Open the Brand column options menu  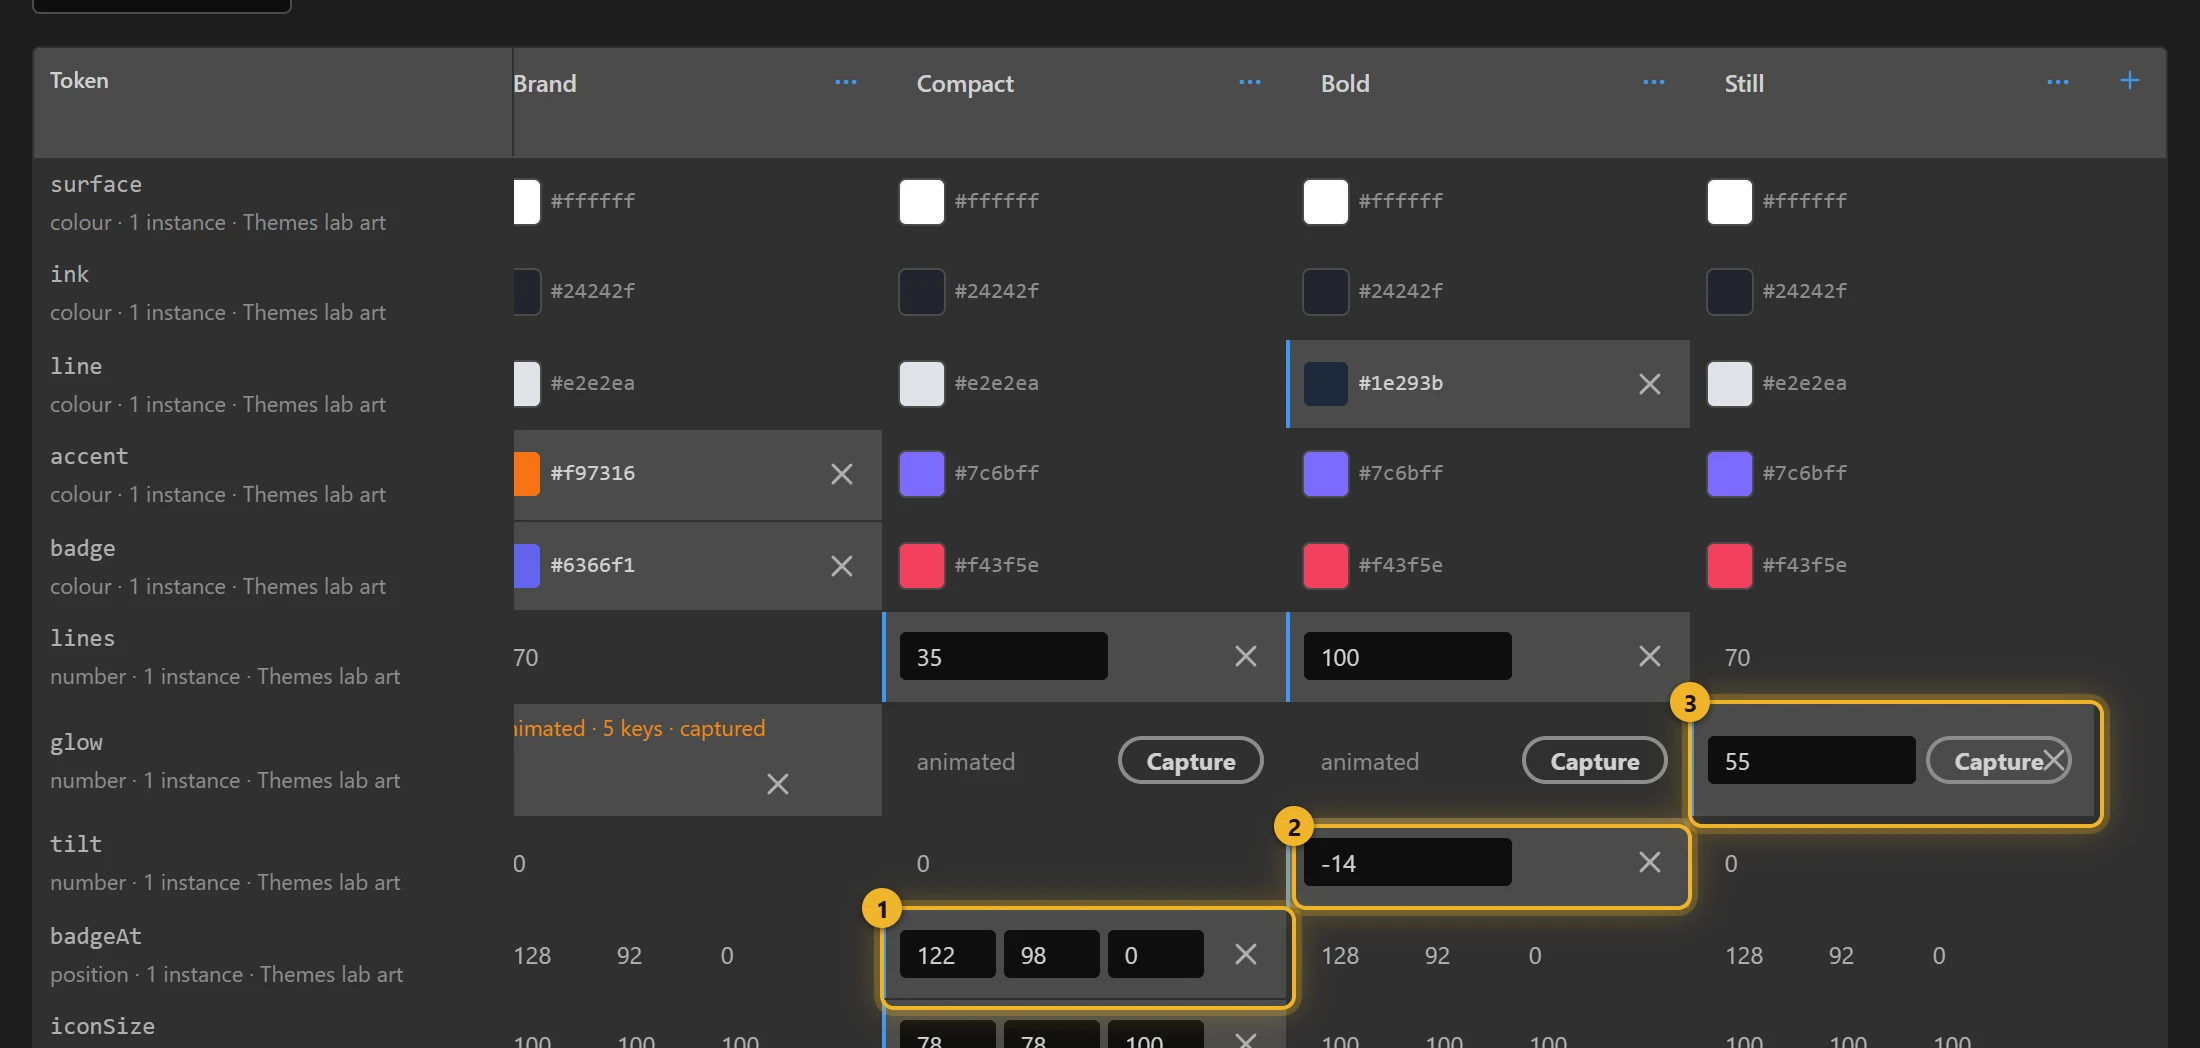coord(846,82)
